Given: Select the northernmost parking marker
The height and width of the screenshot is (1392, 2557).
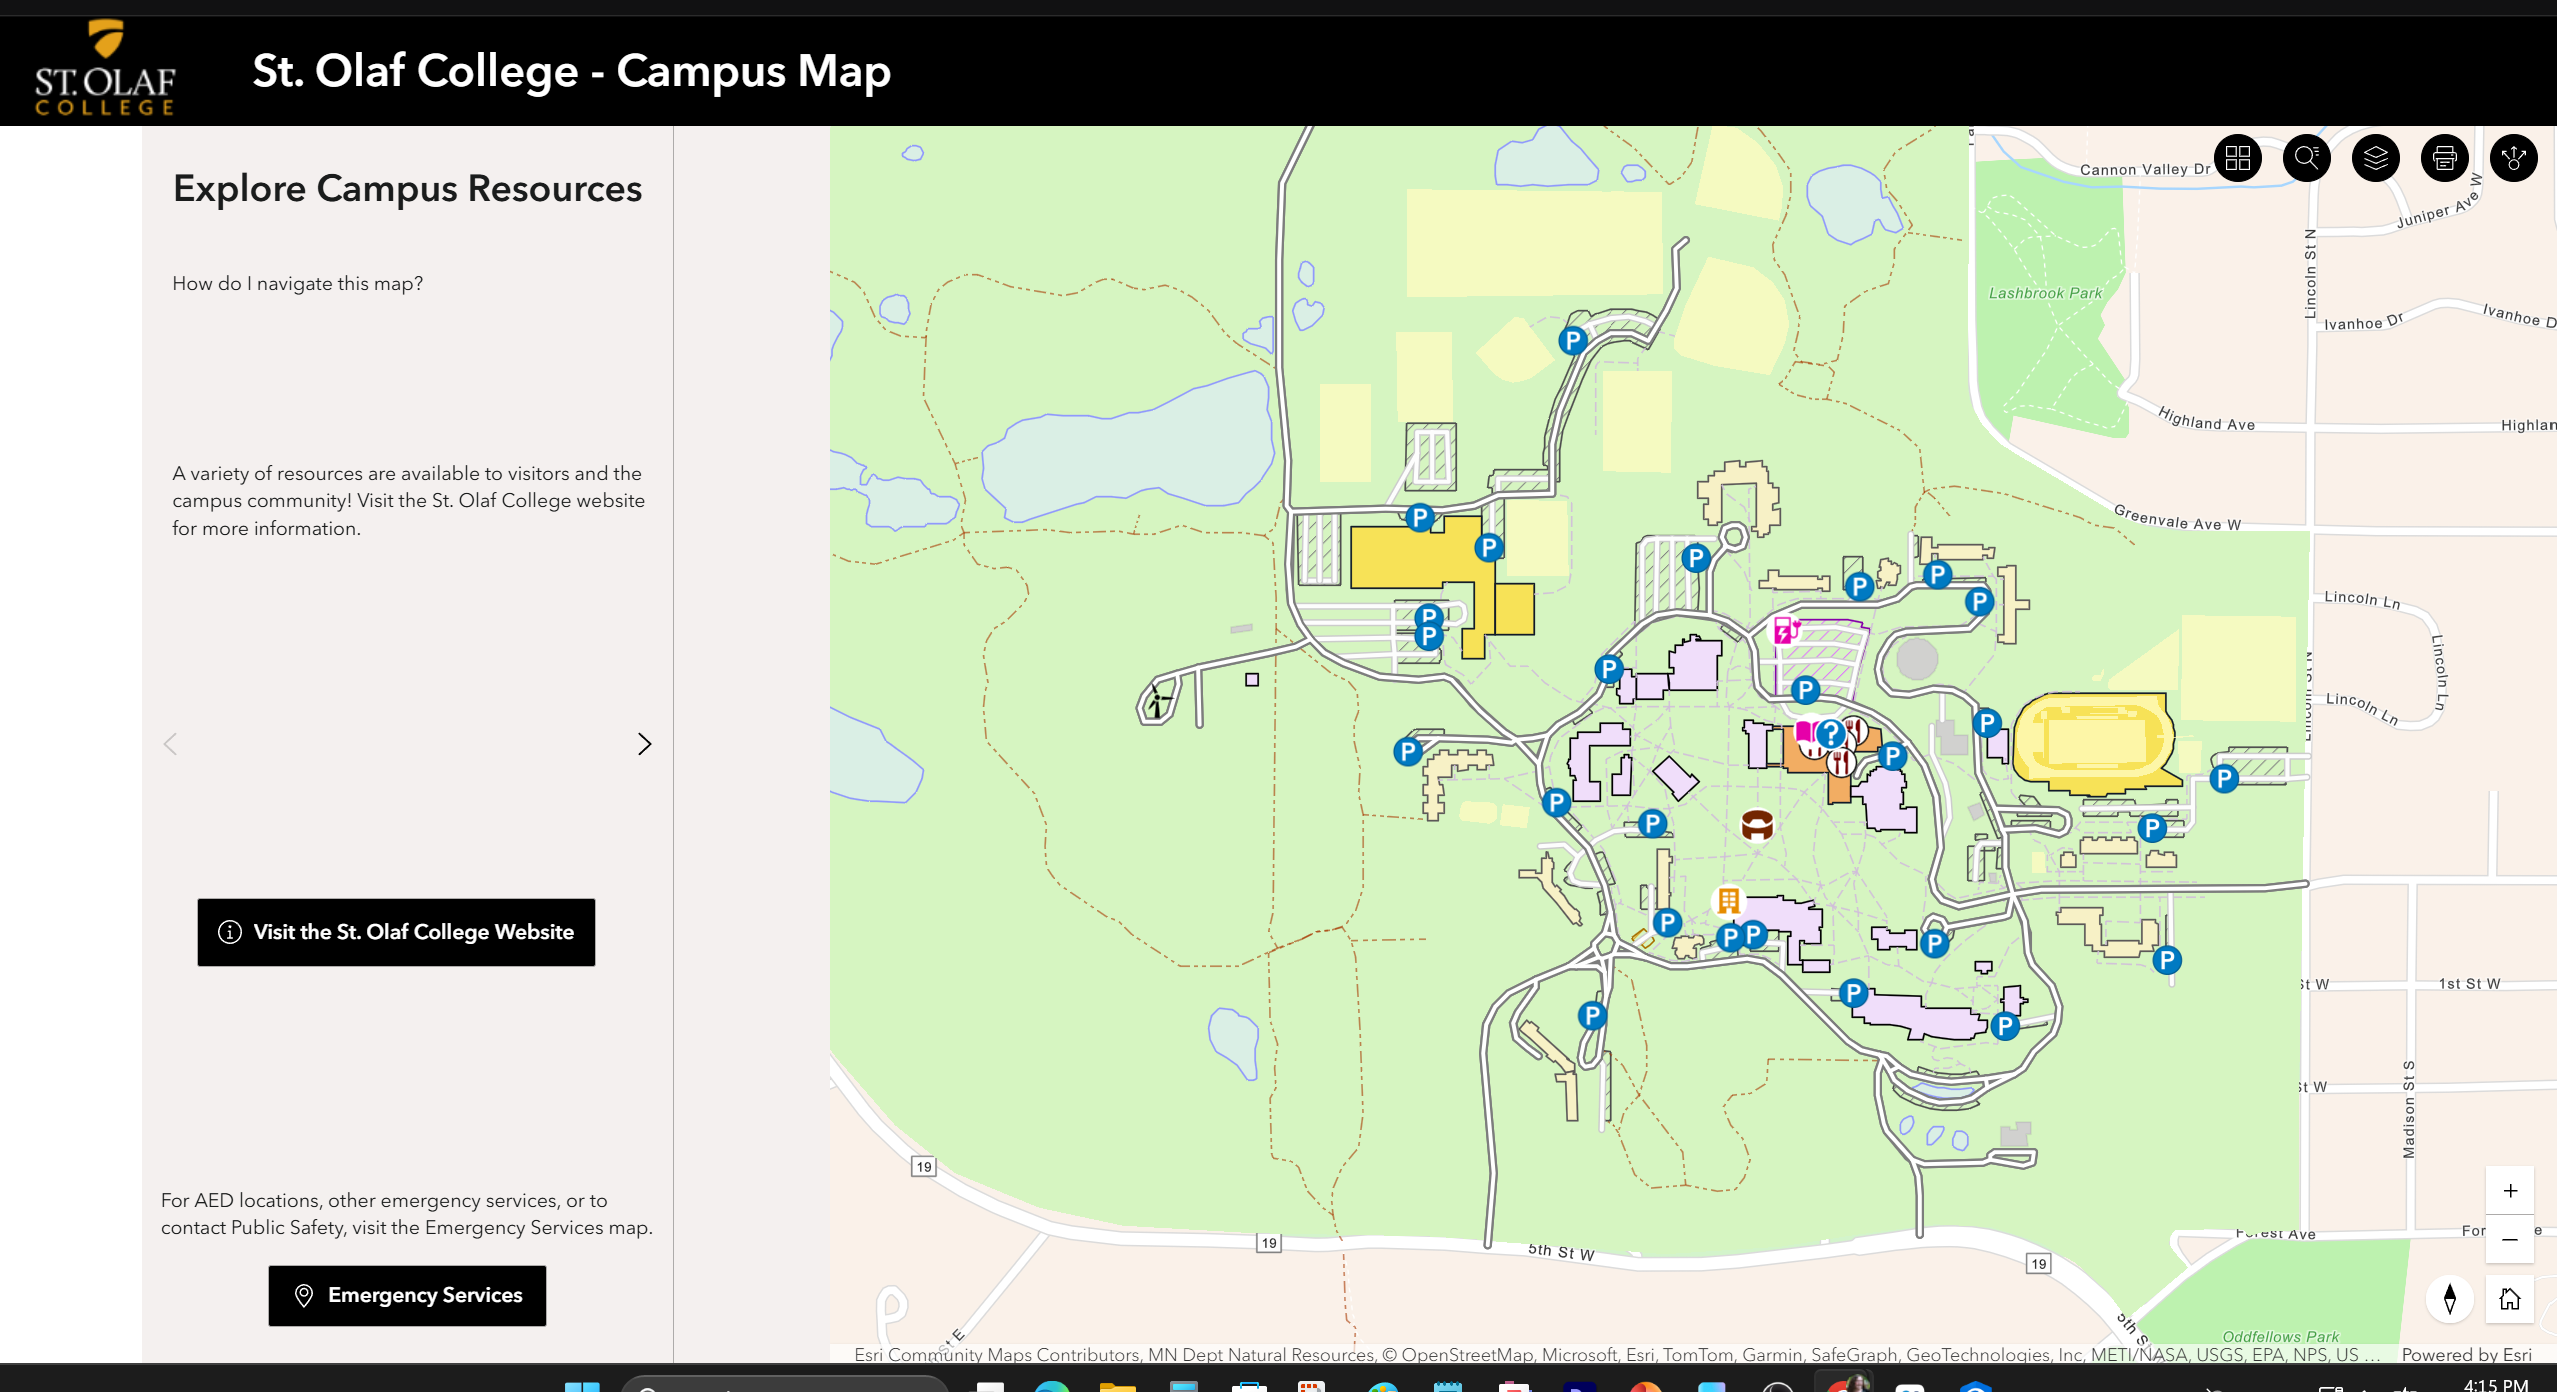Looking at the screenshot, I should (x=1573, y=341).
